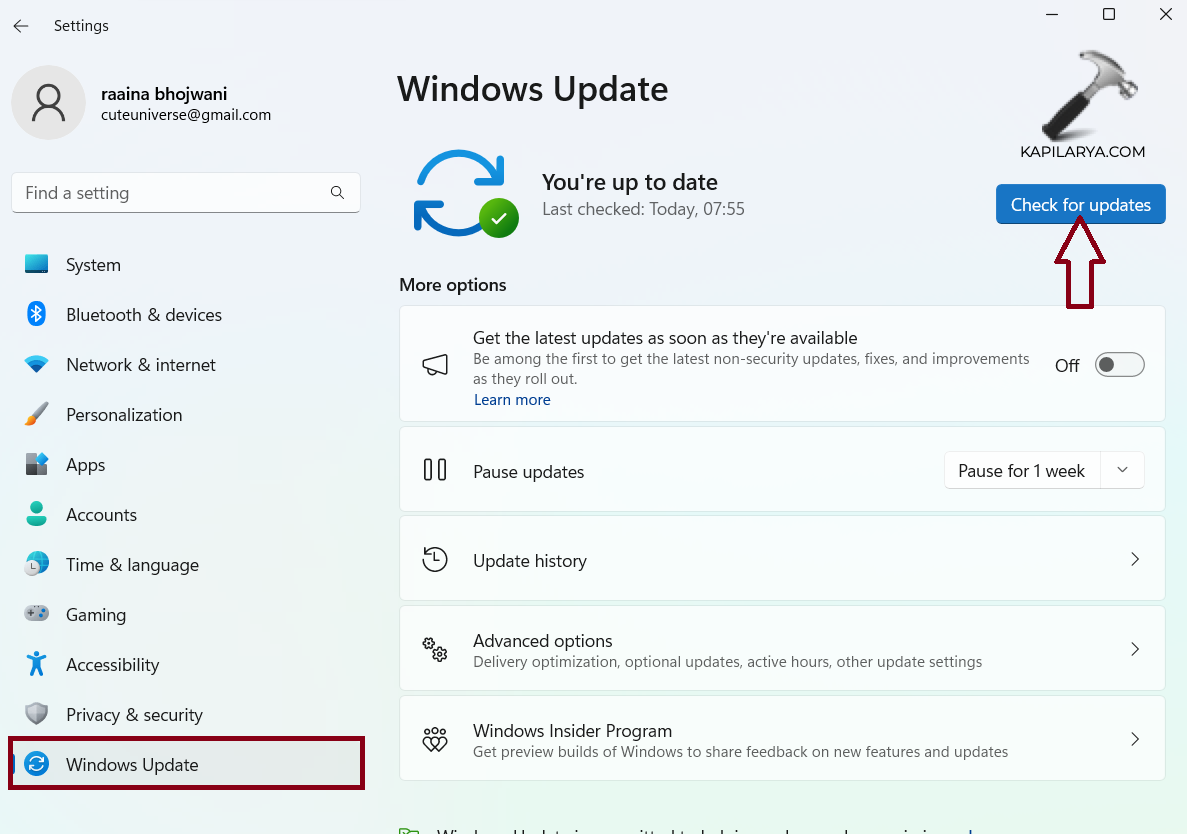This screenshot has width=1187, height=834.
Task: Open Gaming via its controller icon
Action: tap(37, 614)
